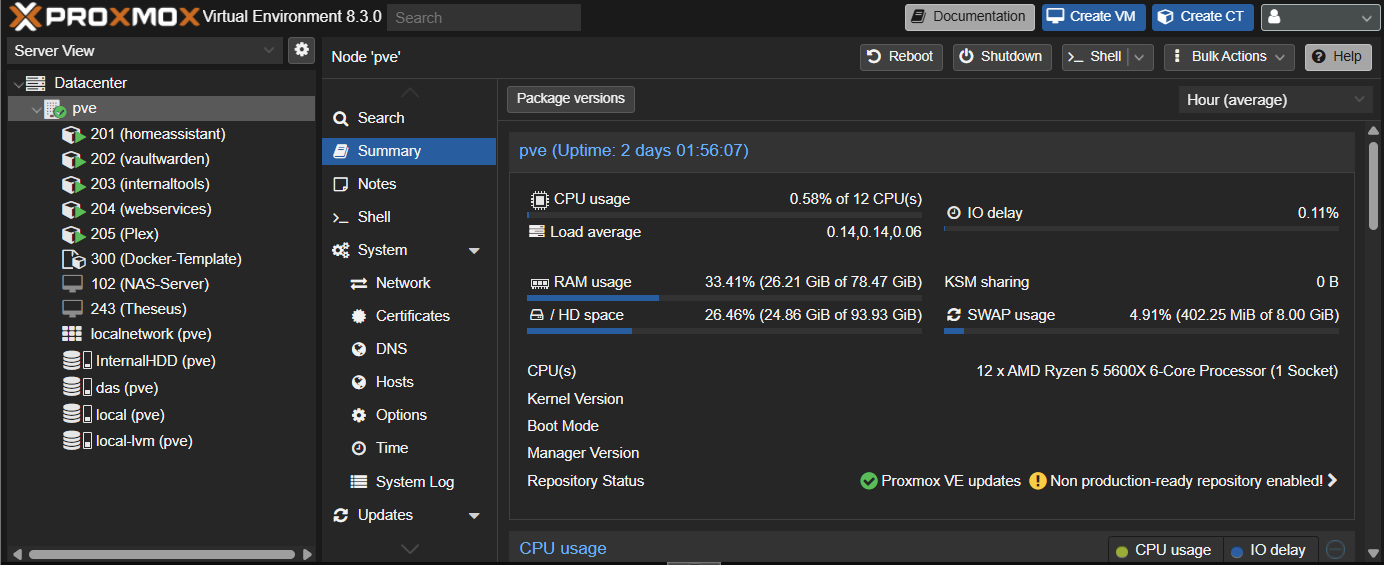Click the RAM icon next to RAM usage

(x=538, y=283)
